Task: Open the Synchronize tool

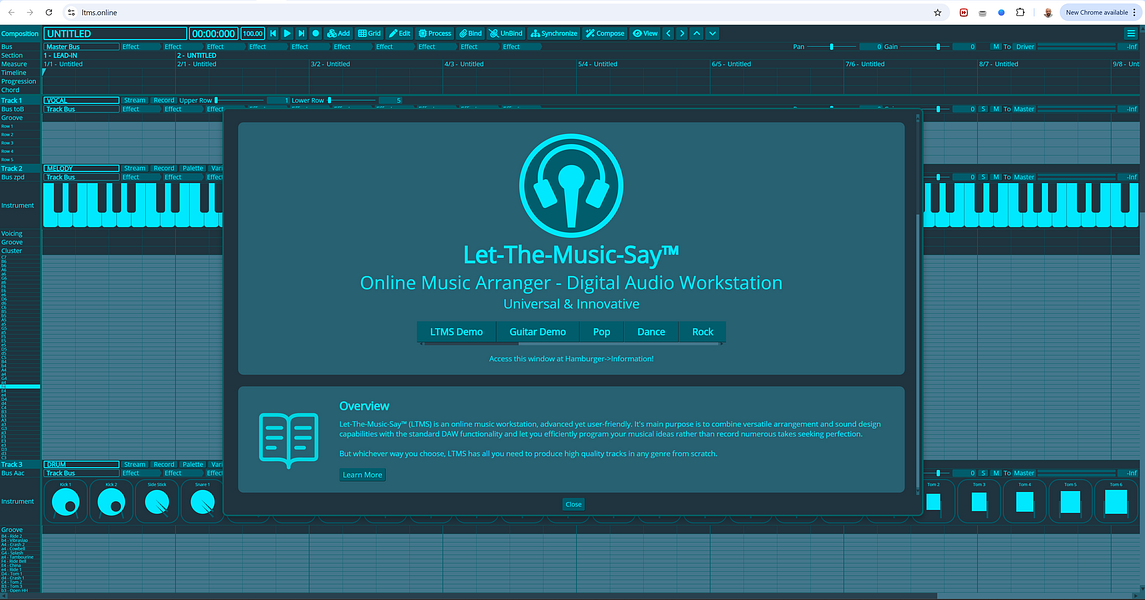Action: 554,34
